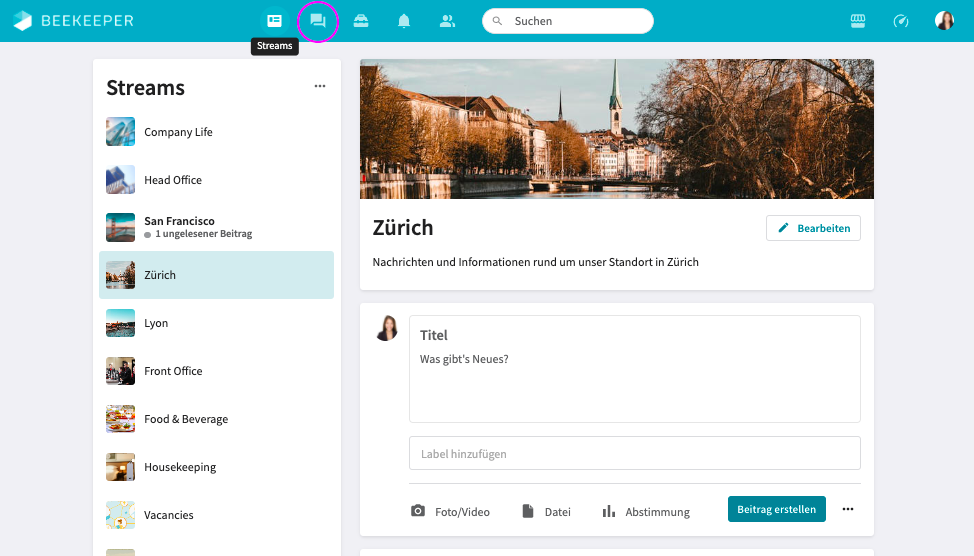The image size is (974, 556).
Task: Open the dashboard gauge icon
Action: (x=901, y=21)
